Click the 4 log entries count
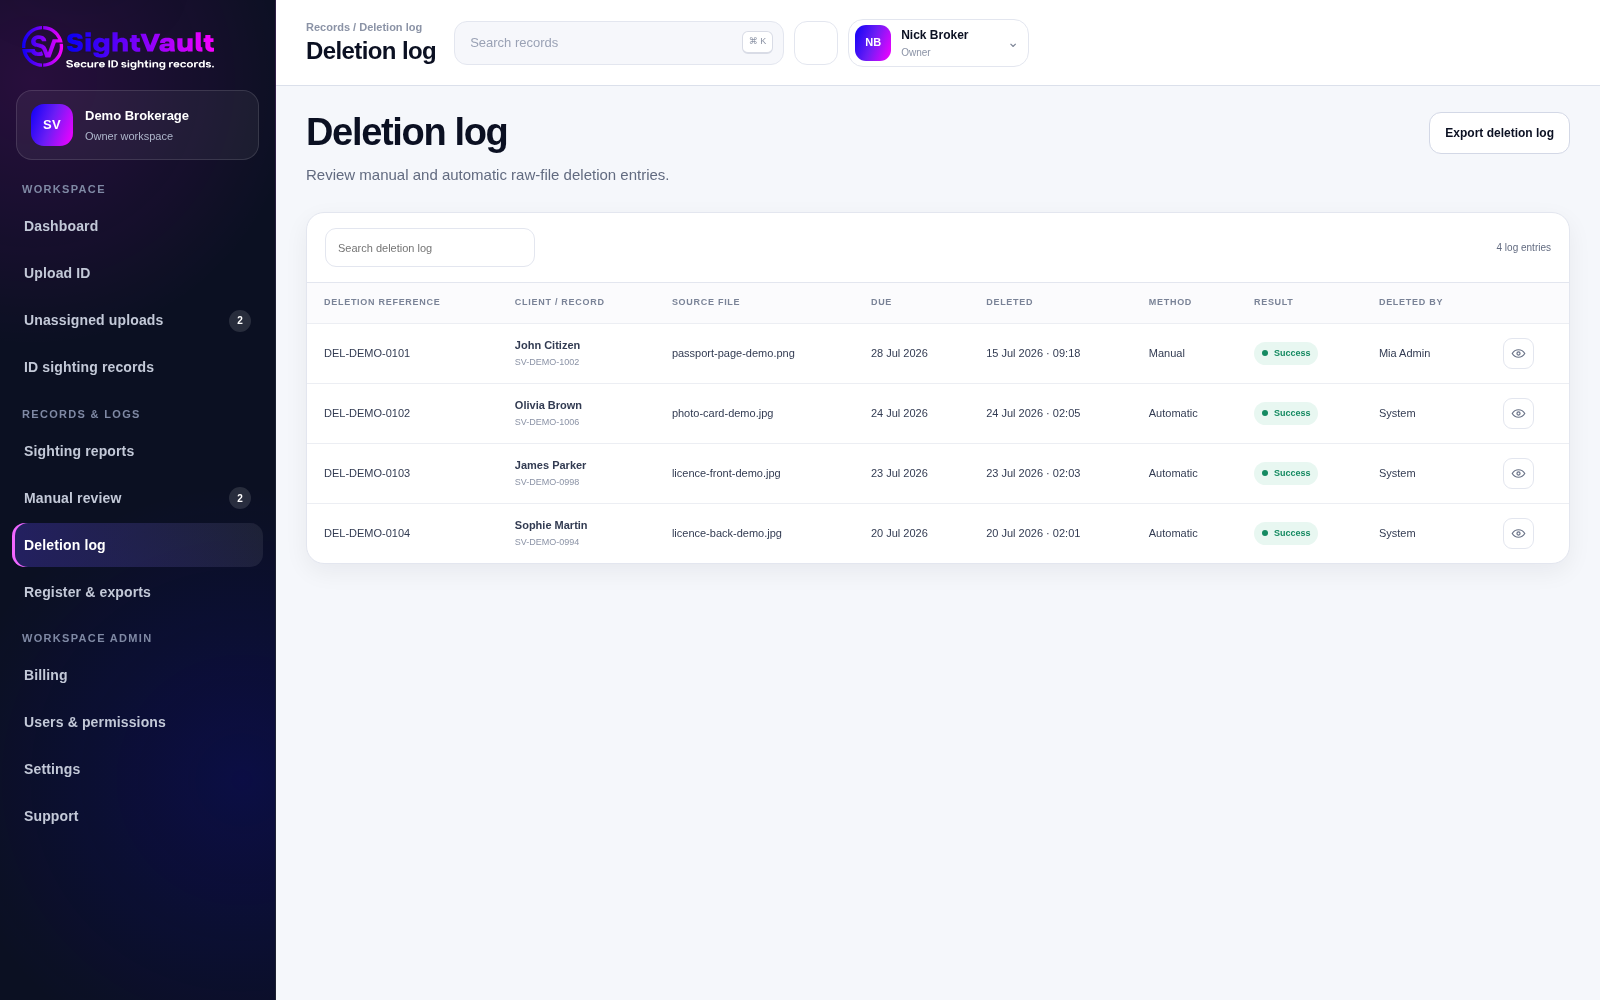Image resolution: width=1600 pixels, height=1000 pixels. pyautogui.click(x=1523, y=248)
